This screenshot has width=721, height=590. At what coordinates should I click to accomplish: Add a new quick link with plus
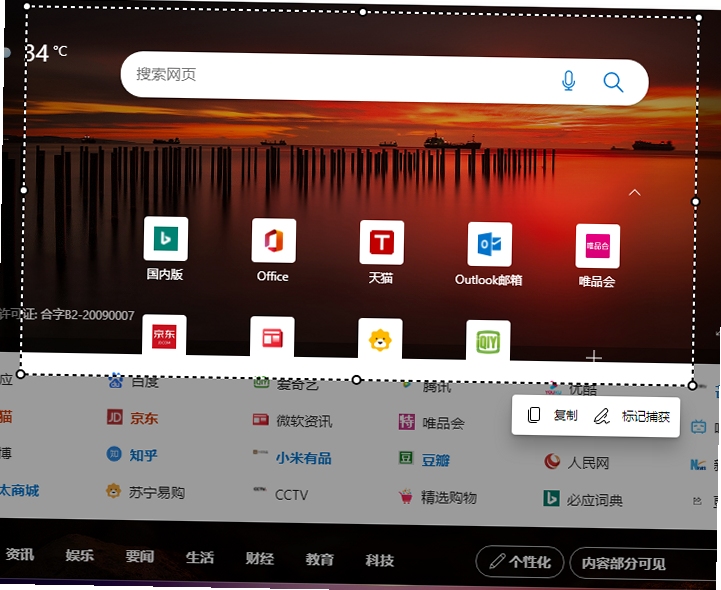click(594, 356)
